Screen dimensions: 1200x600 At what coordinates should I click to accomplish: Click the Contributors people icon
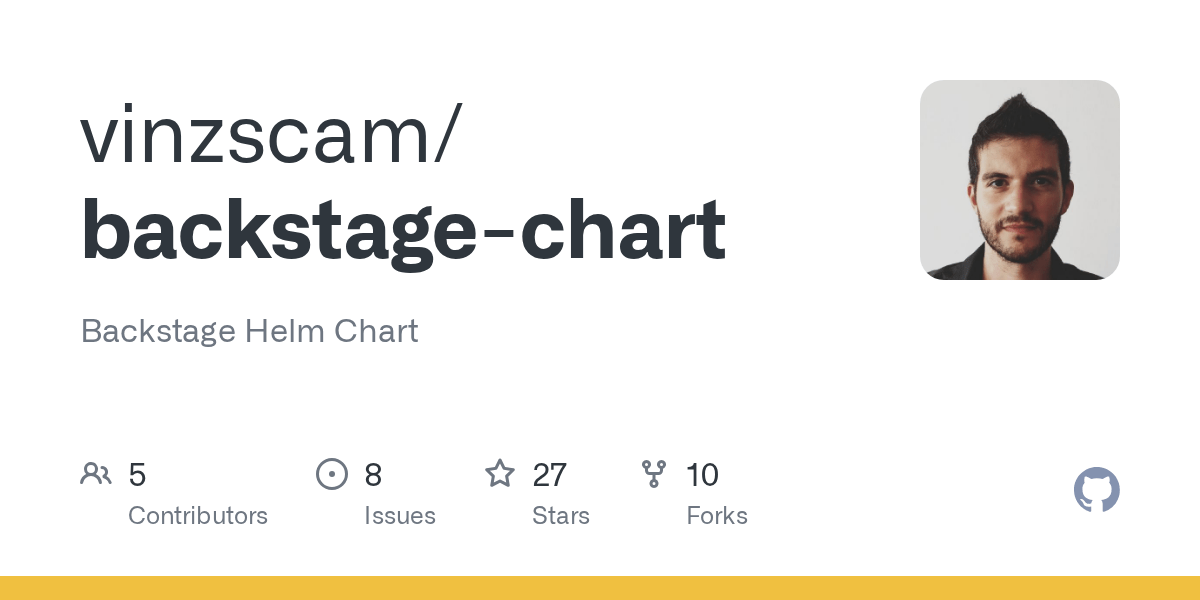(x=96, y=474)
